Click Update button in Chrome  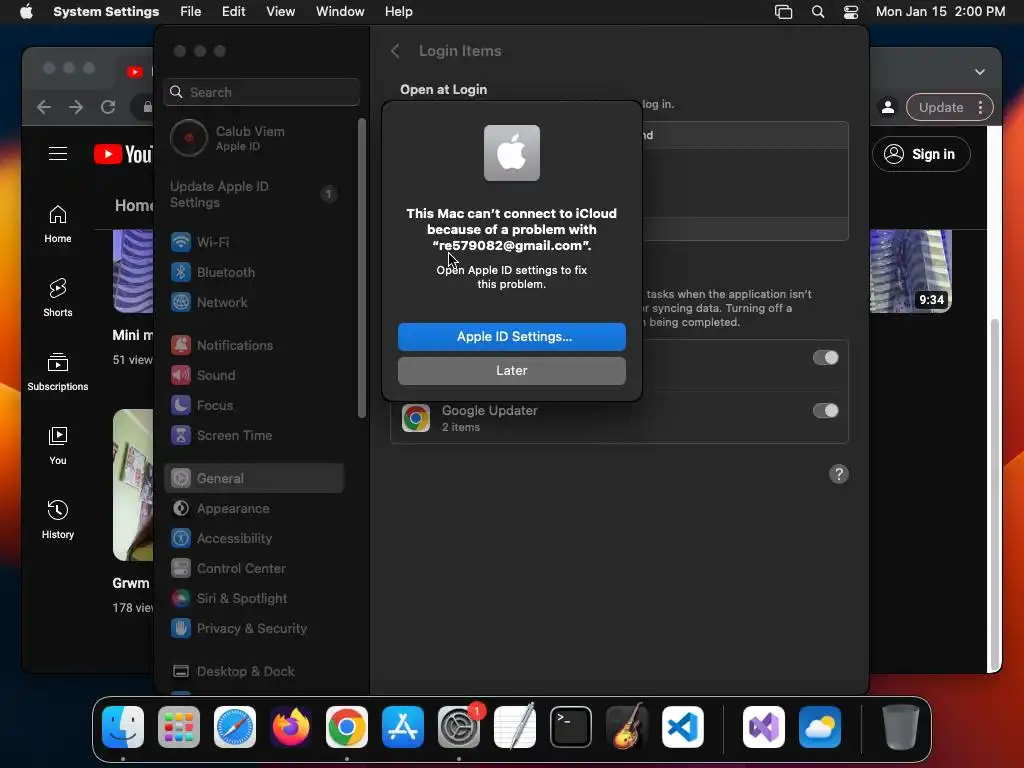940,108
